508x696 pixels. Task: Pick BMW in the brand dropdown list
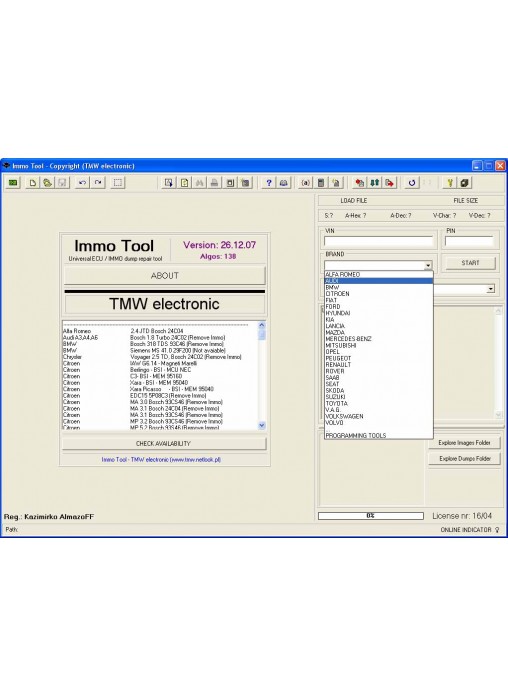point(379,287)
